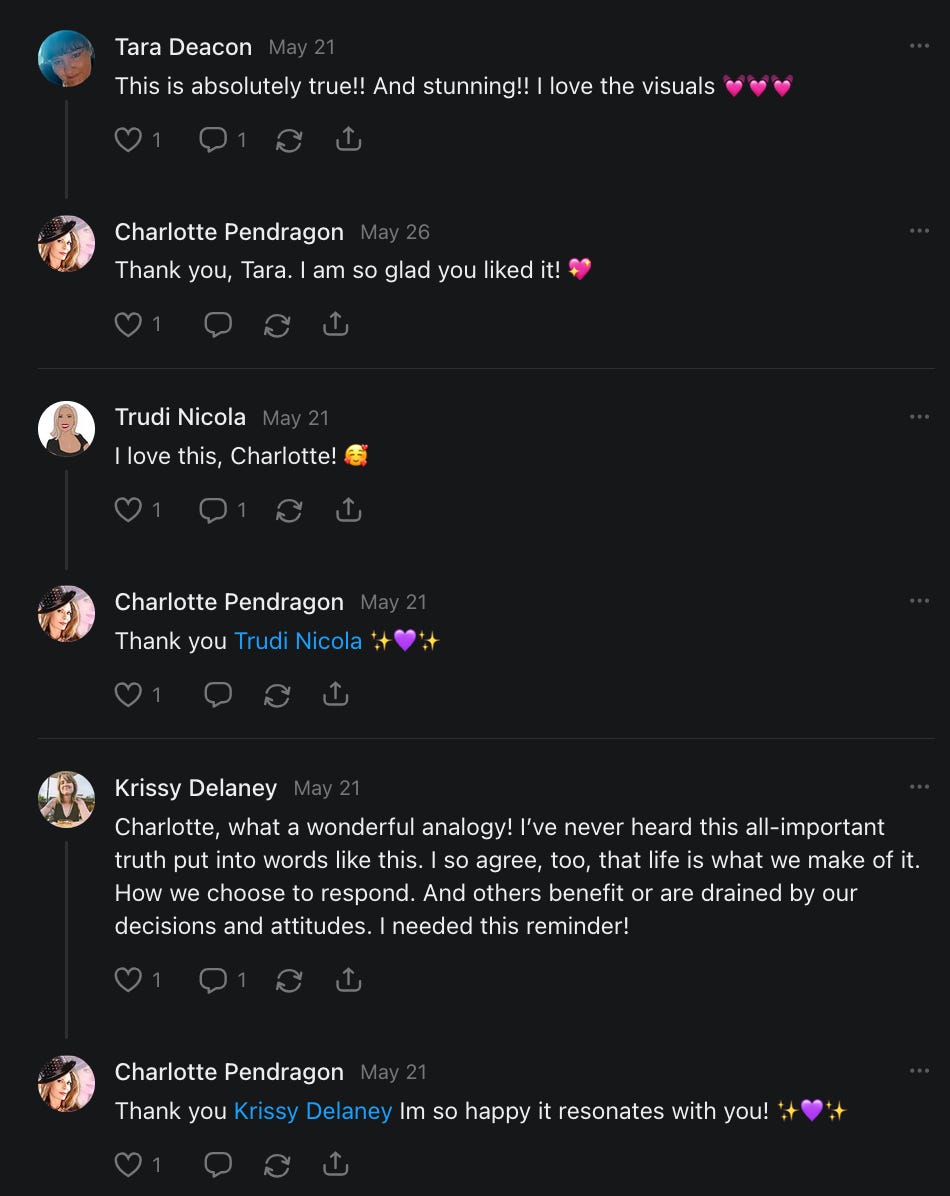950x1196 pixels.
Task: Follow the Krissy Delaney mention link
Action: 313,1111
